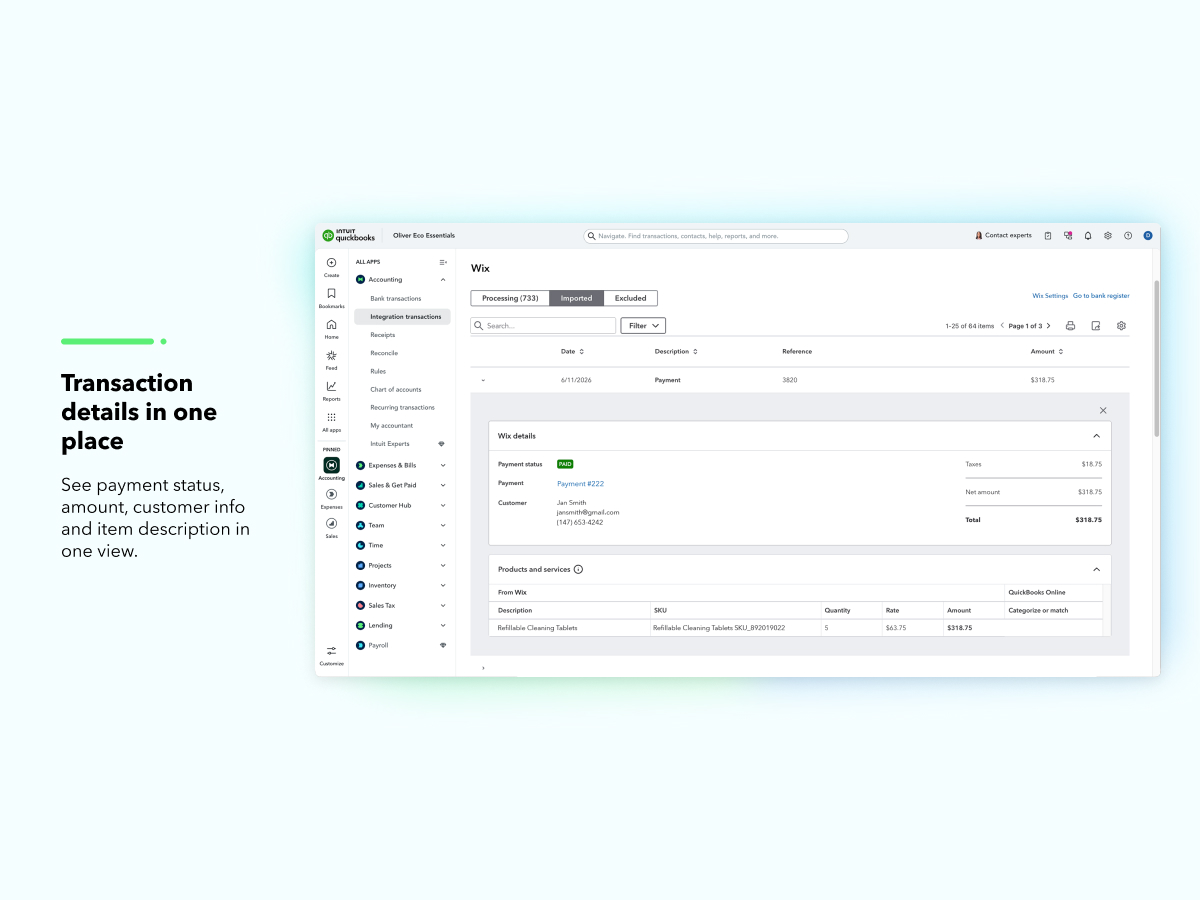Open the notifications bell

click(1088, 236)
